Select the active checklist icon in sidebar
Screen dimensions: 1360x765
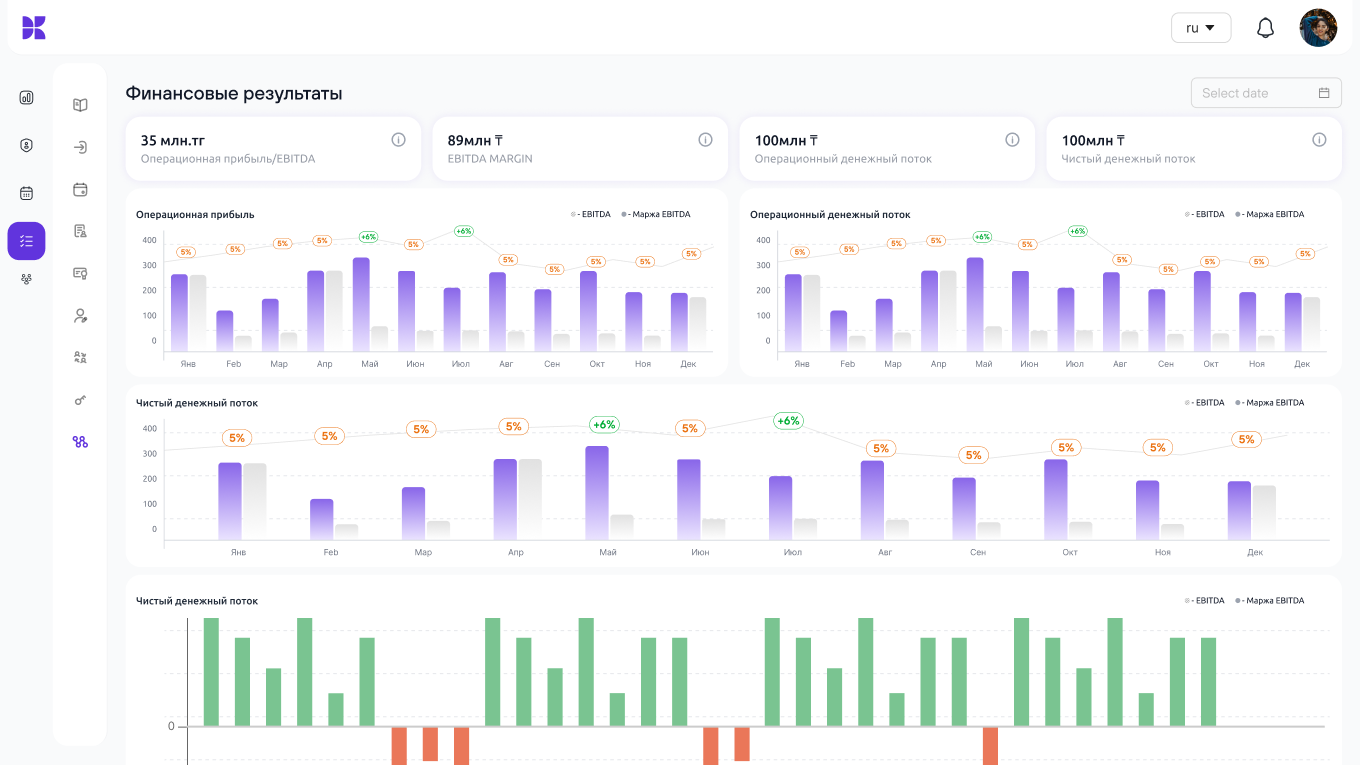pyautogui.click(x=26, y=241)
